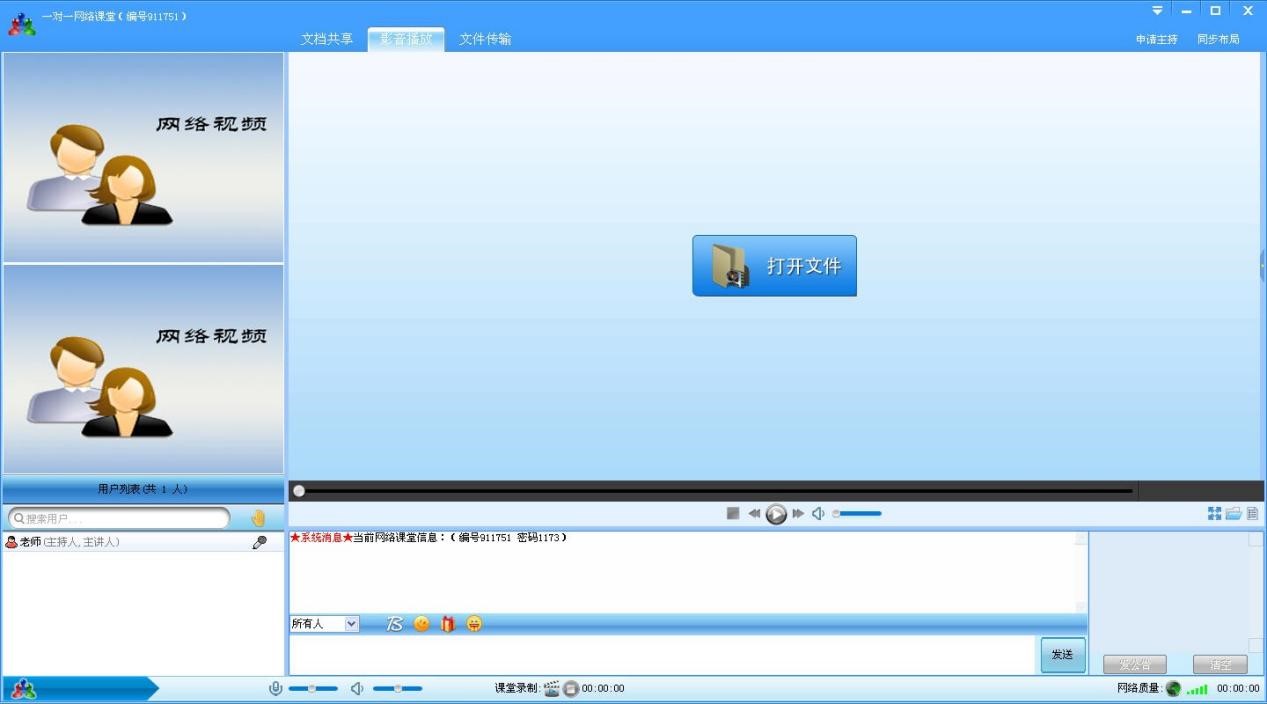Open the settings arrow menu at top right
This screenshot has width=1267, height=704.
(x=1157, y=10)
